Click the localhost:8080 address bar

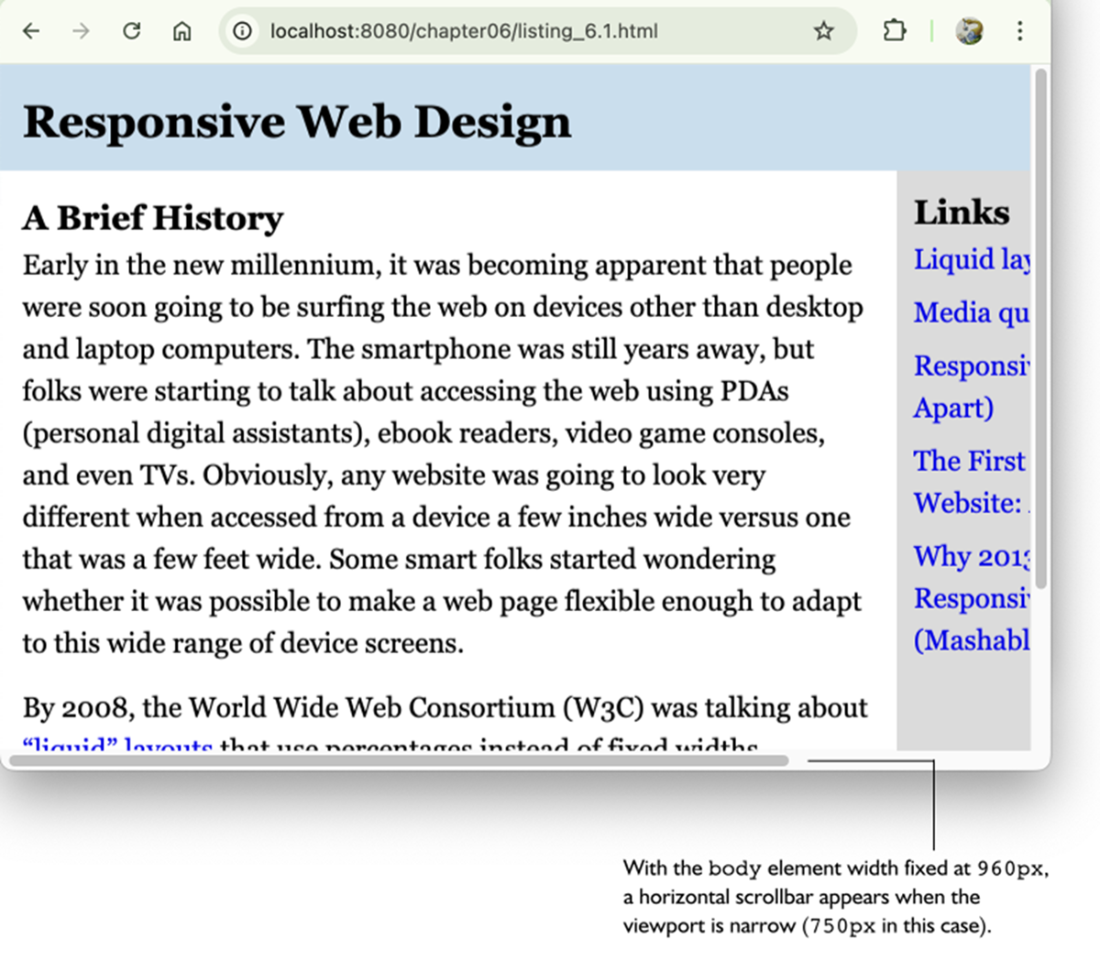pyautogui.click(x=500, y=31)
